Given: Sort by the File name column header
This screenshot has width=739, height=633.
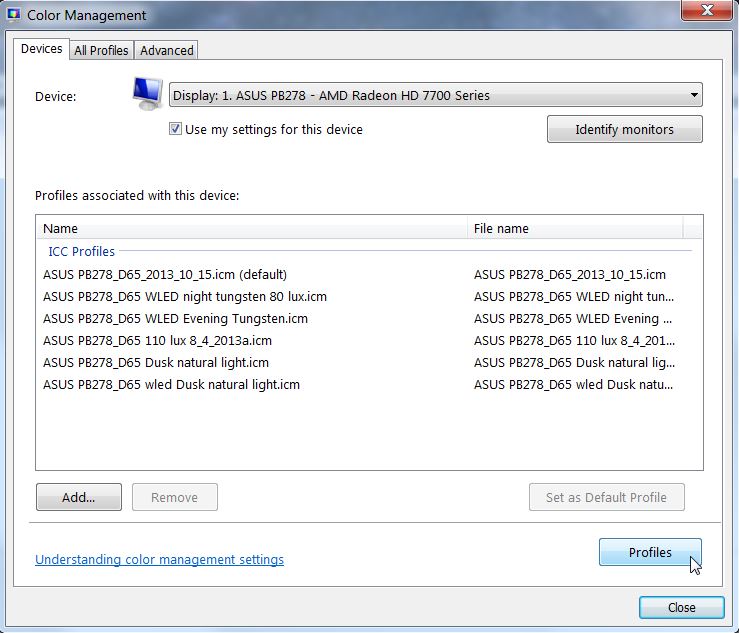Looking at the screenshot, I should click(x=575, y=228).
